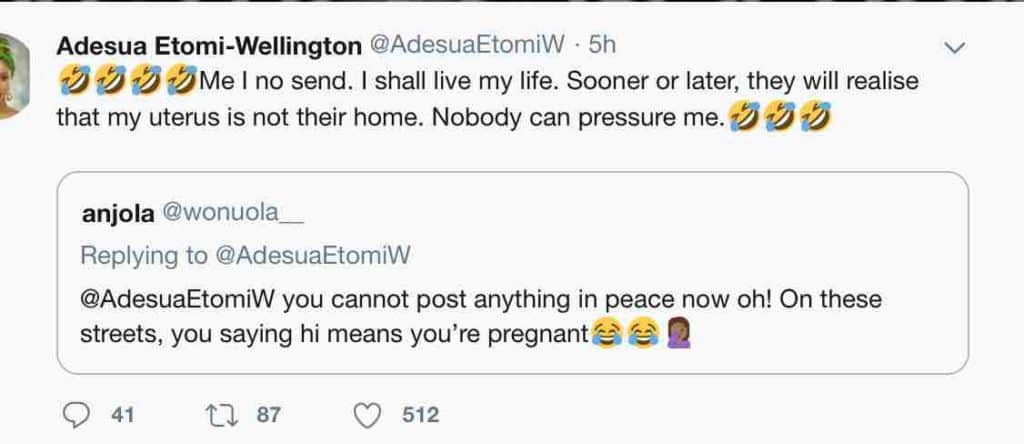Click the retweet count 87

(x=269, y=414)
